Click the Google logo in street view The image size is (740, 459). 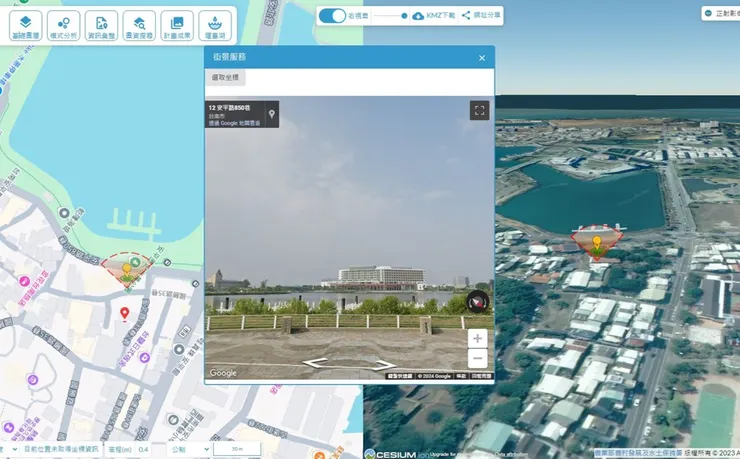(223, 373)
